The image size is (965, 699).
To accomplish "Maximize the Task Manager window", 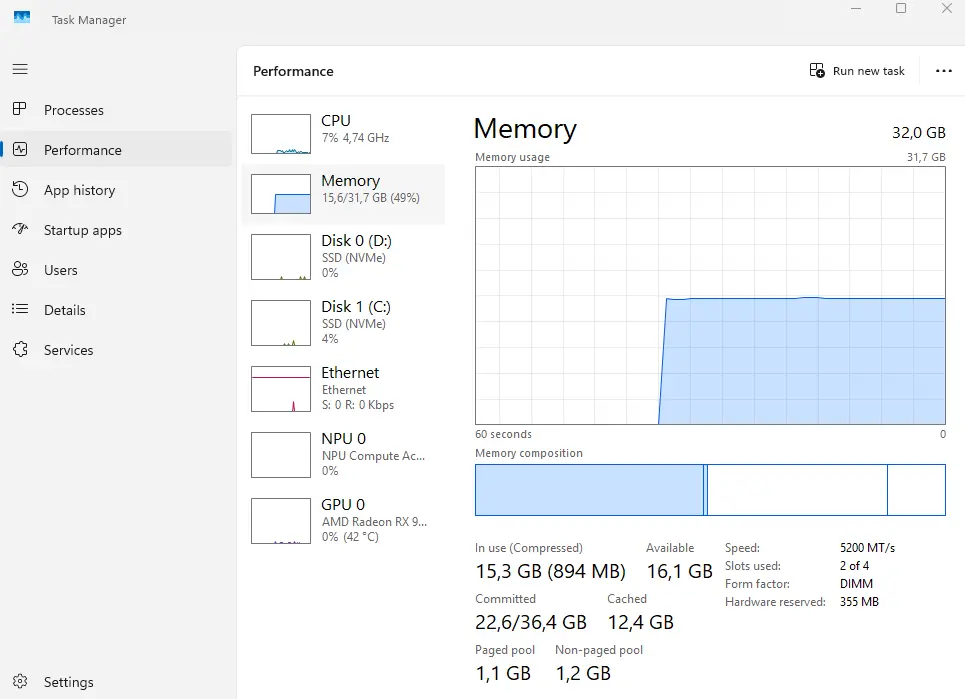I will click(901, 9).
